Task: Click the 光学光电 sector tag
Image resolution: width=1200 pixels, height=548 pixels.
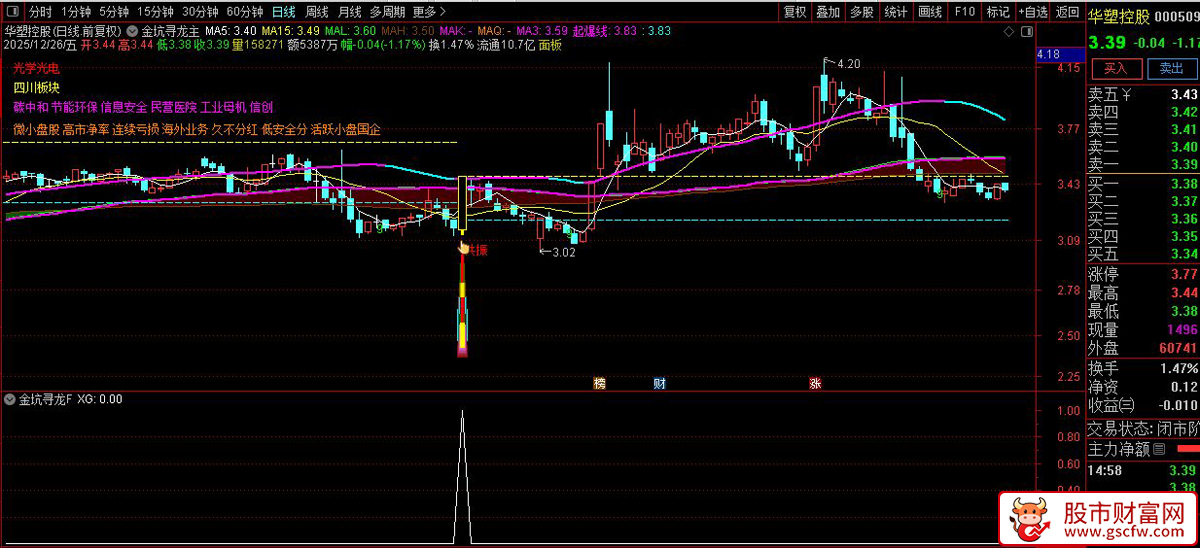Action: 36,69
